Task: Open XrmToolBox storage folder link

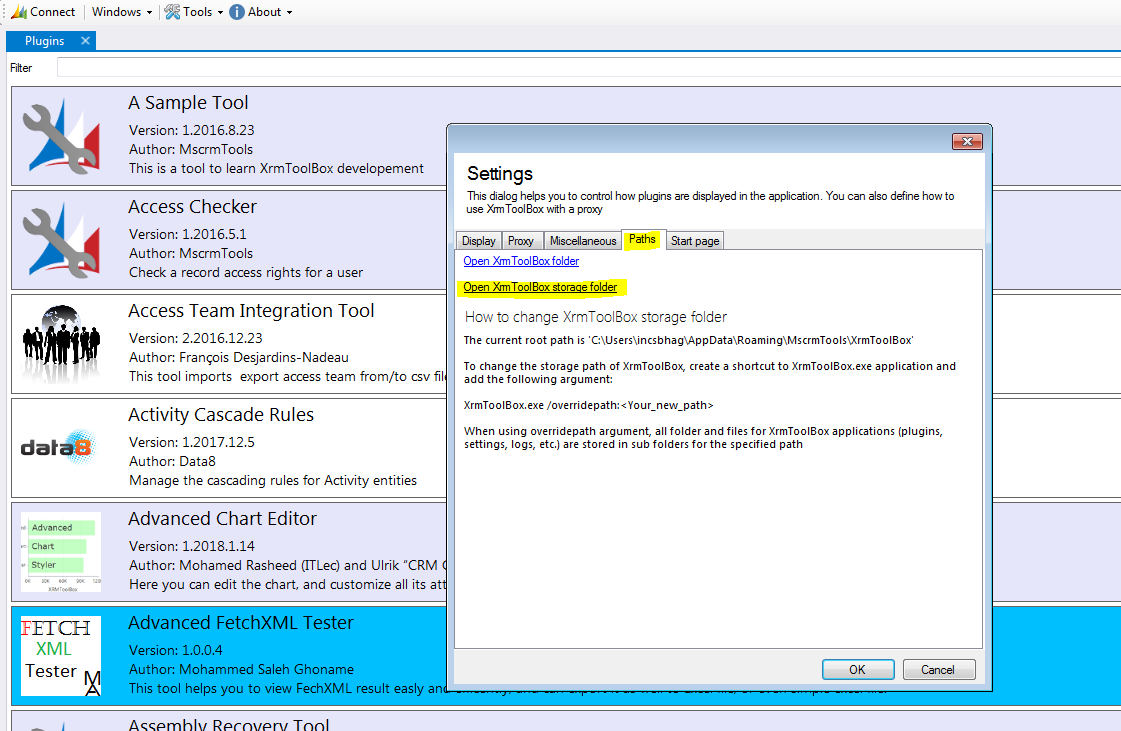Action: tap(540, 287)
